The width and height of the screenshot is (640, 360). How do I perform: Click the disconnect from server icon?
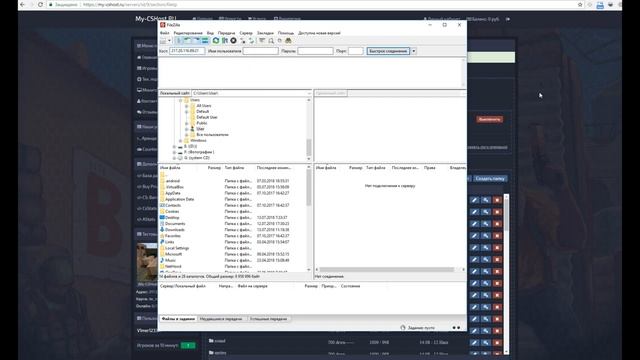243,41
